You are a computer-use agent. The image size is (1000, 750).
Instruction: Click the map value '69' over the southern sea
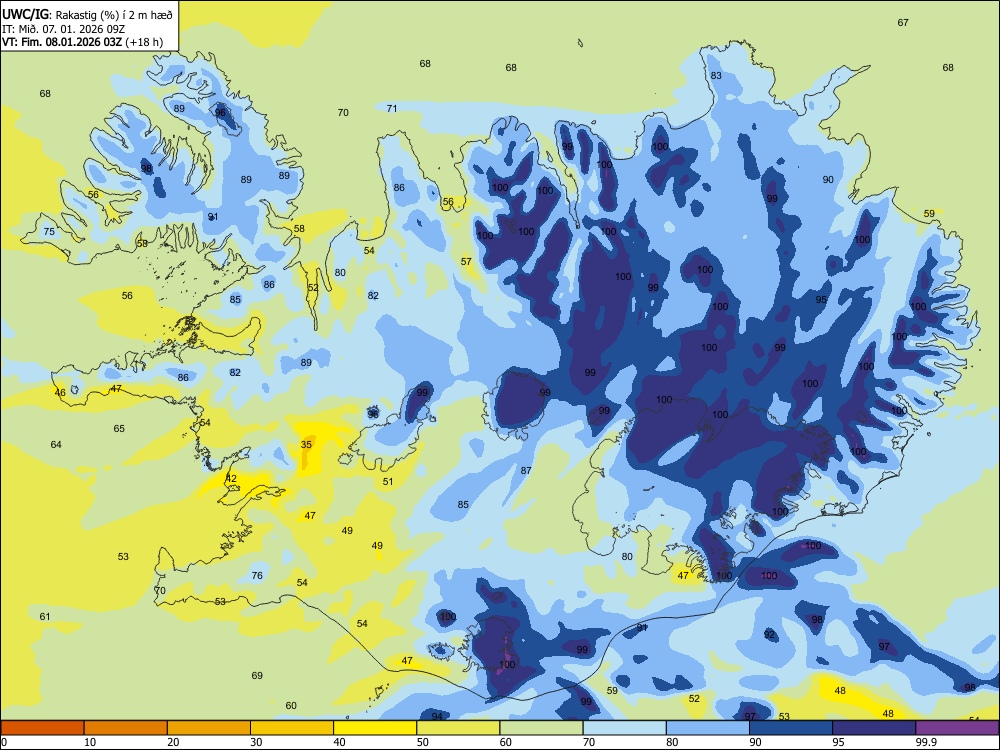coord(257,675)
